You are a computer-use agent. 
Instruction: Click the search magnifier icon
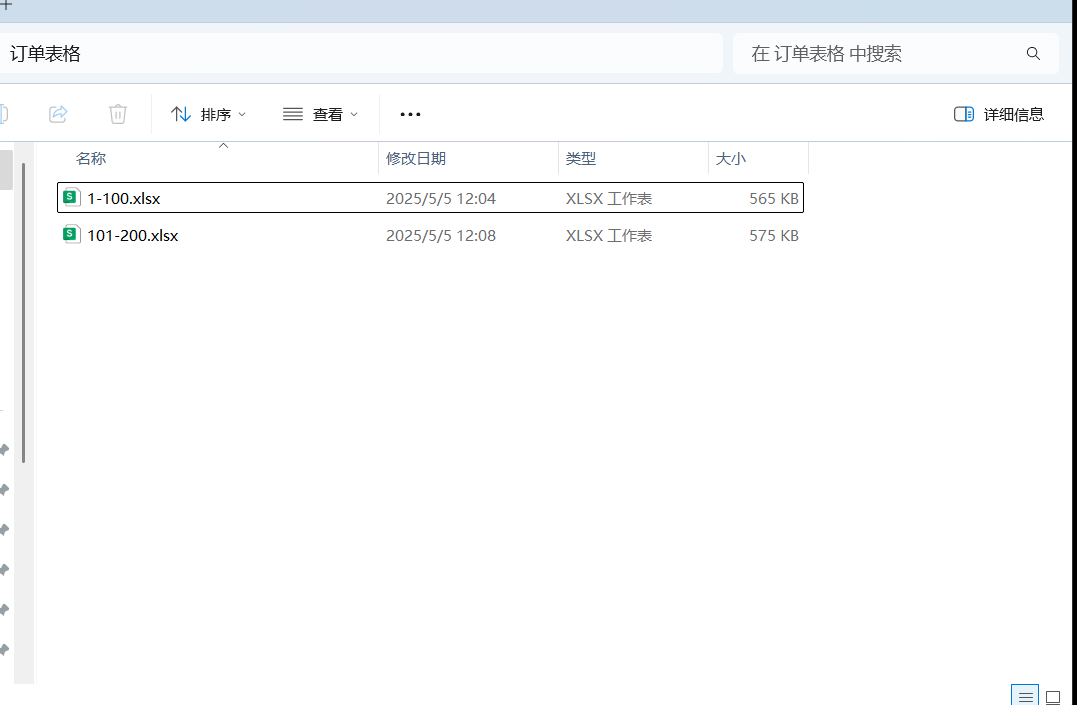(1033, 54)
